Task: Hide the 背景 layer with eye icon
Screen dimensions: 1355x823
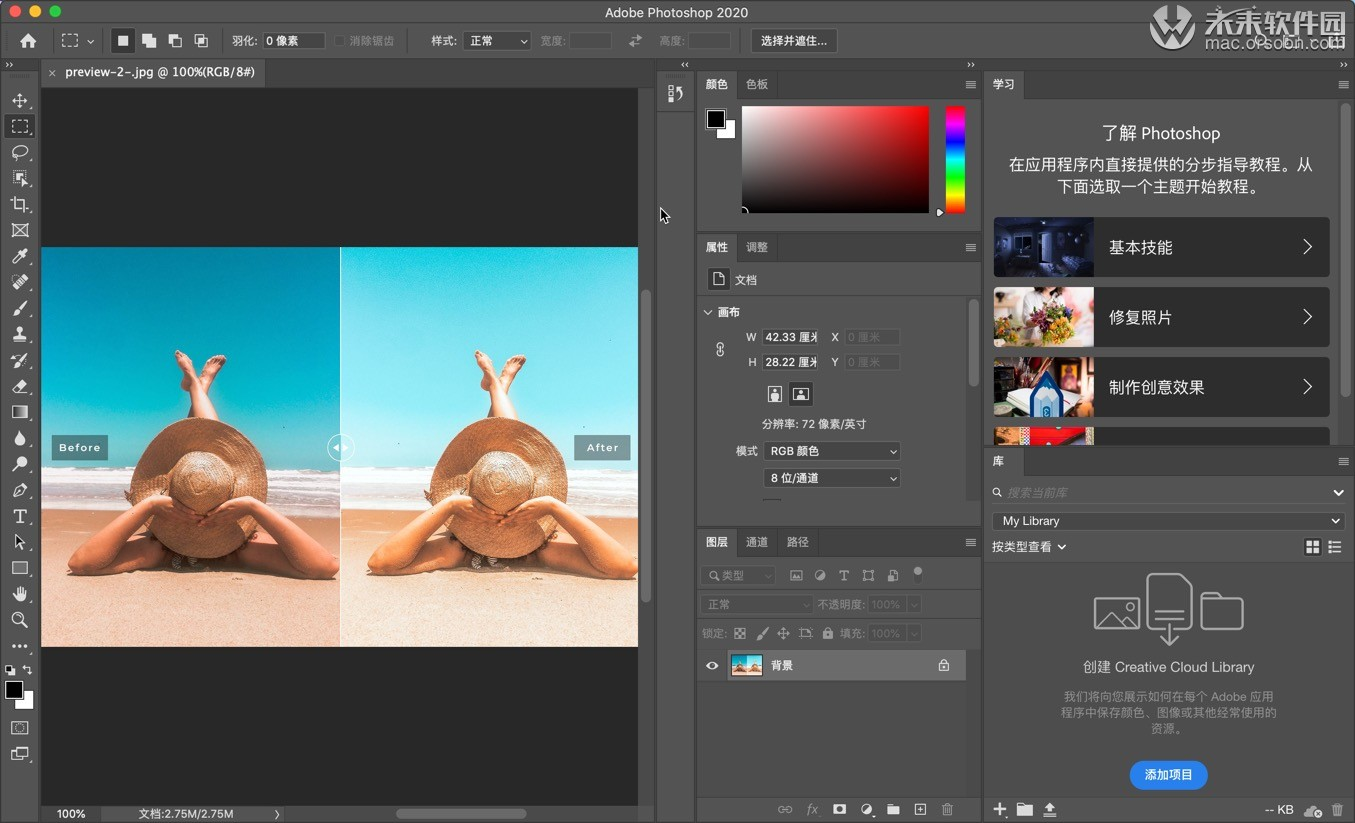Action: click(x=712, y=665)
